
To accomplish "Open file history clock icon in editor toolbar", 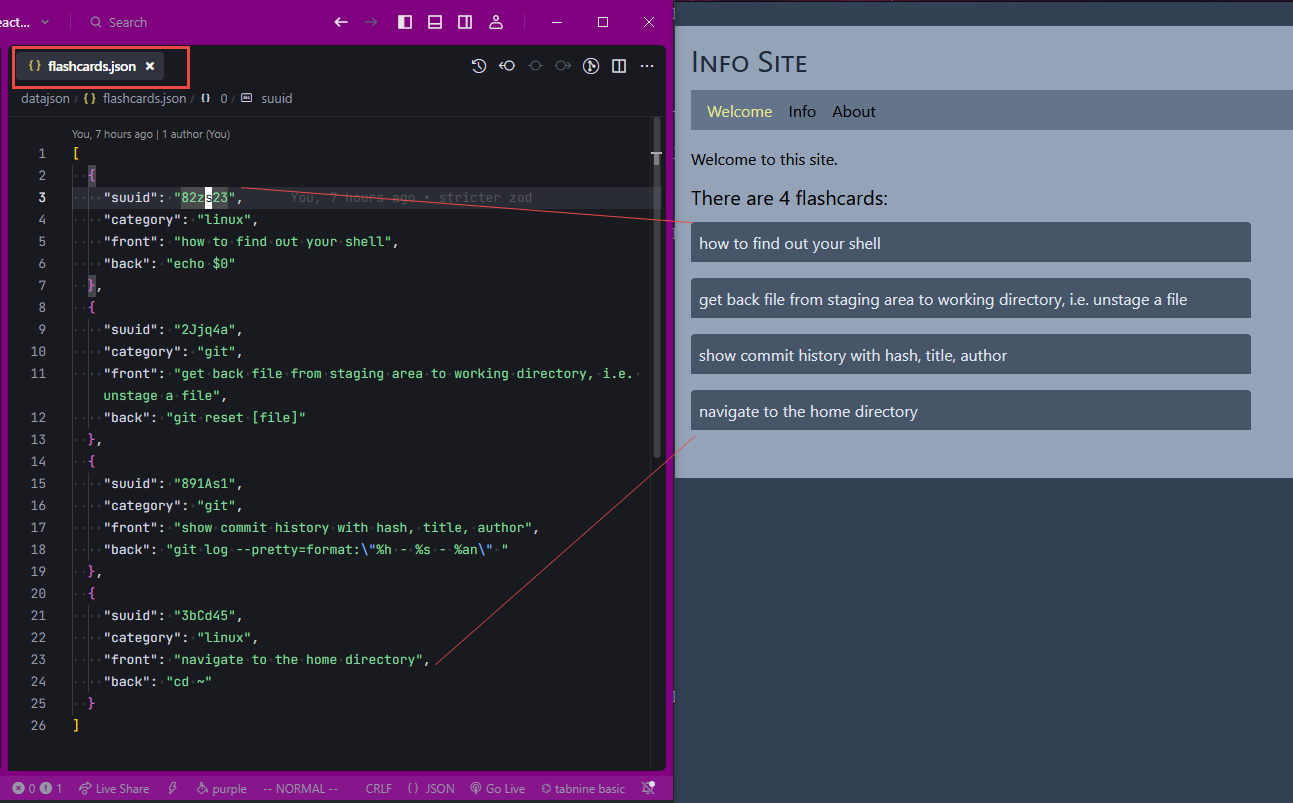I will tap(479, 66).
